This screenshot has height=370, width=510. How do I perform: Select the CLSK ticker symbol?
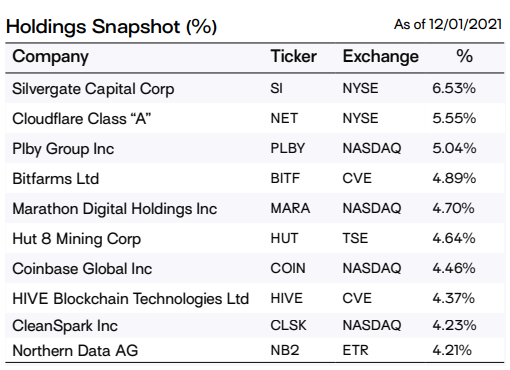coord(288,325)
